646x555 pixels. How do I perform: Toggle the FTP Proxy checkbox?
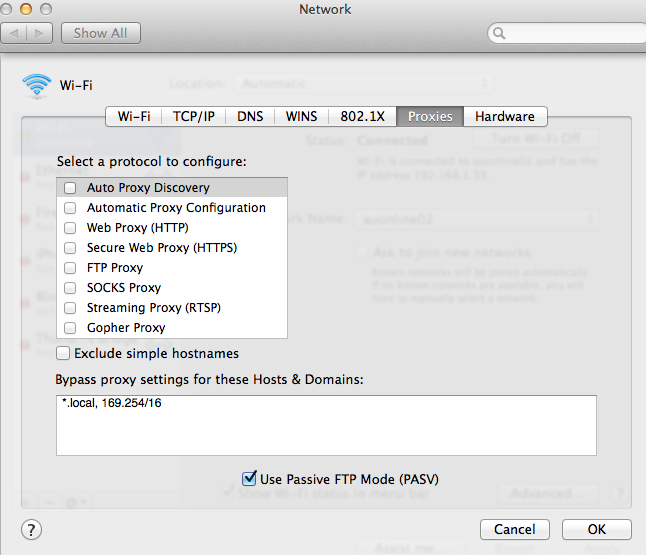coord(70,268)
